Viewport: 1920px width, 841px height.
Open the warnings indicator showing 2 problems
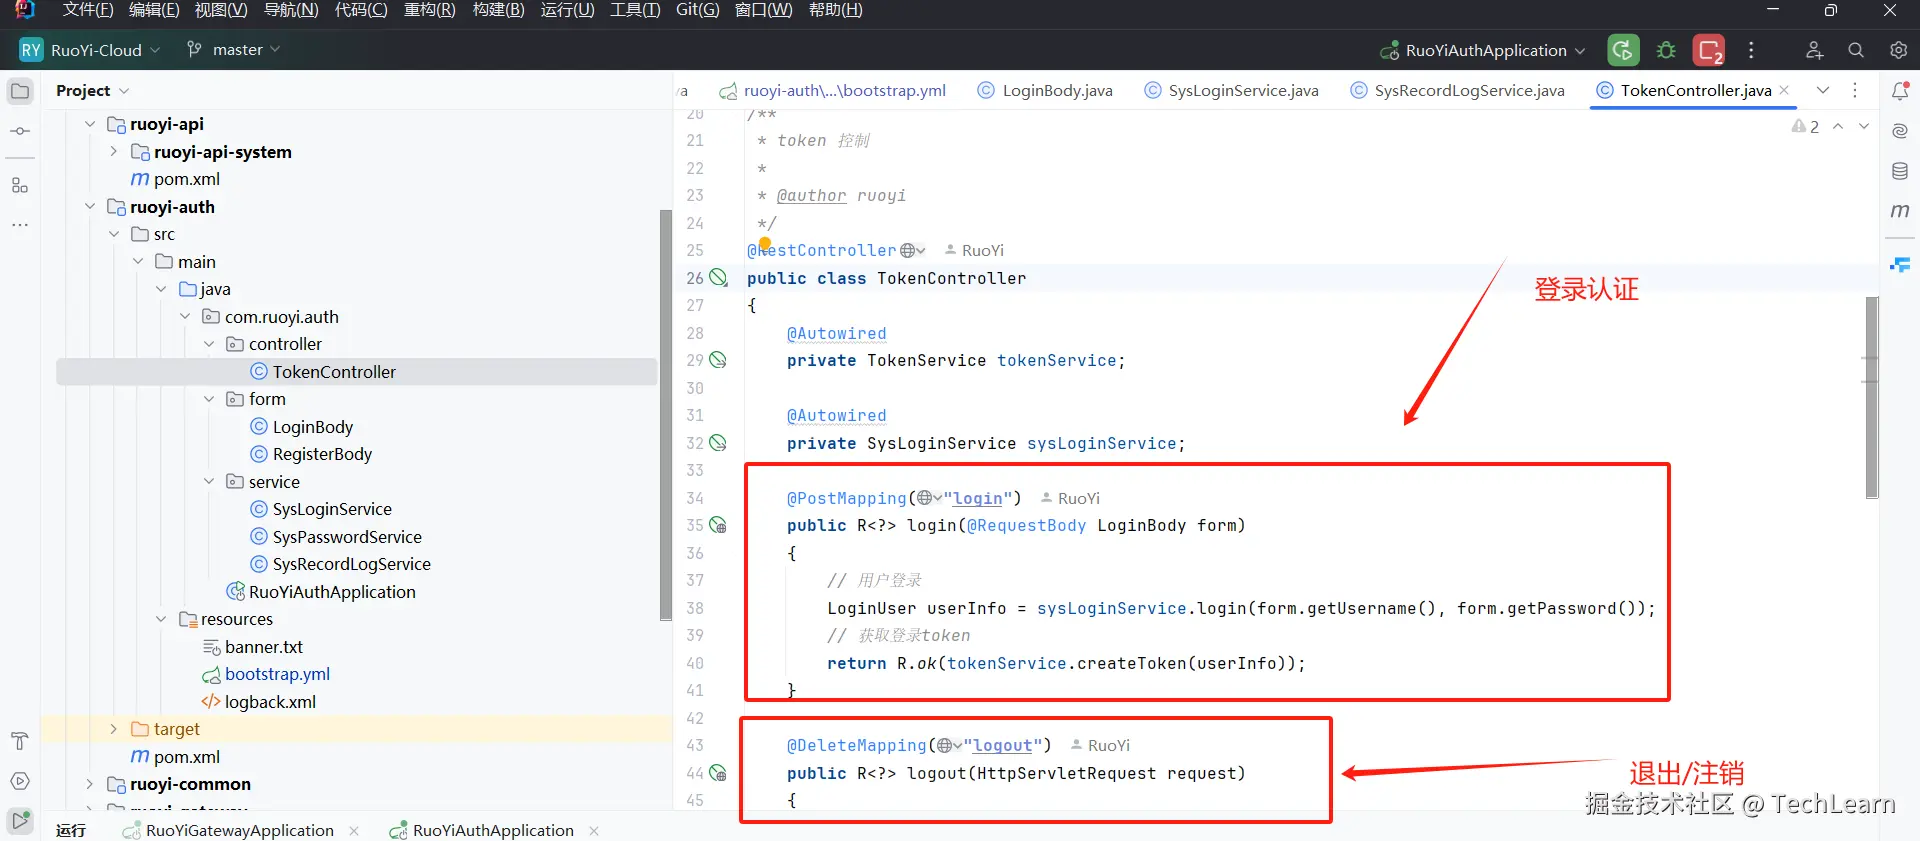click(x=1805, y=127)
